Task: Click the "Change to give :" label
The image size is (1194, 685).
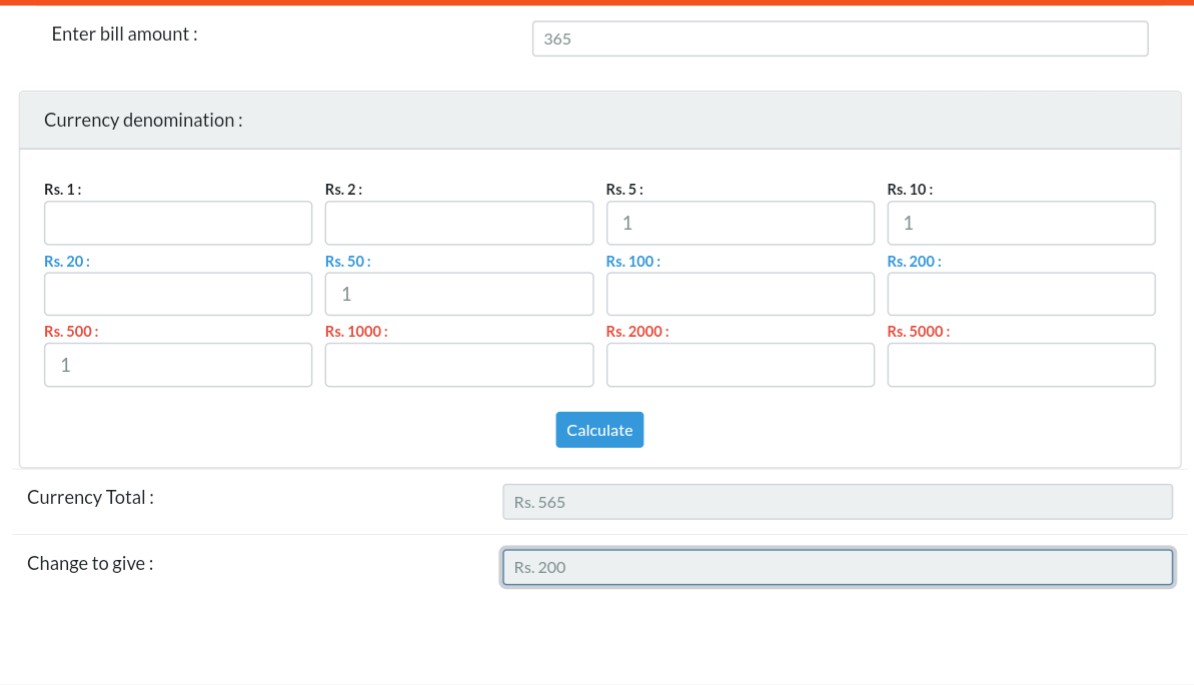Action: [x=91, y=563]
